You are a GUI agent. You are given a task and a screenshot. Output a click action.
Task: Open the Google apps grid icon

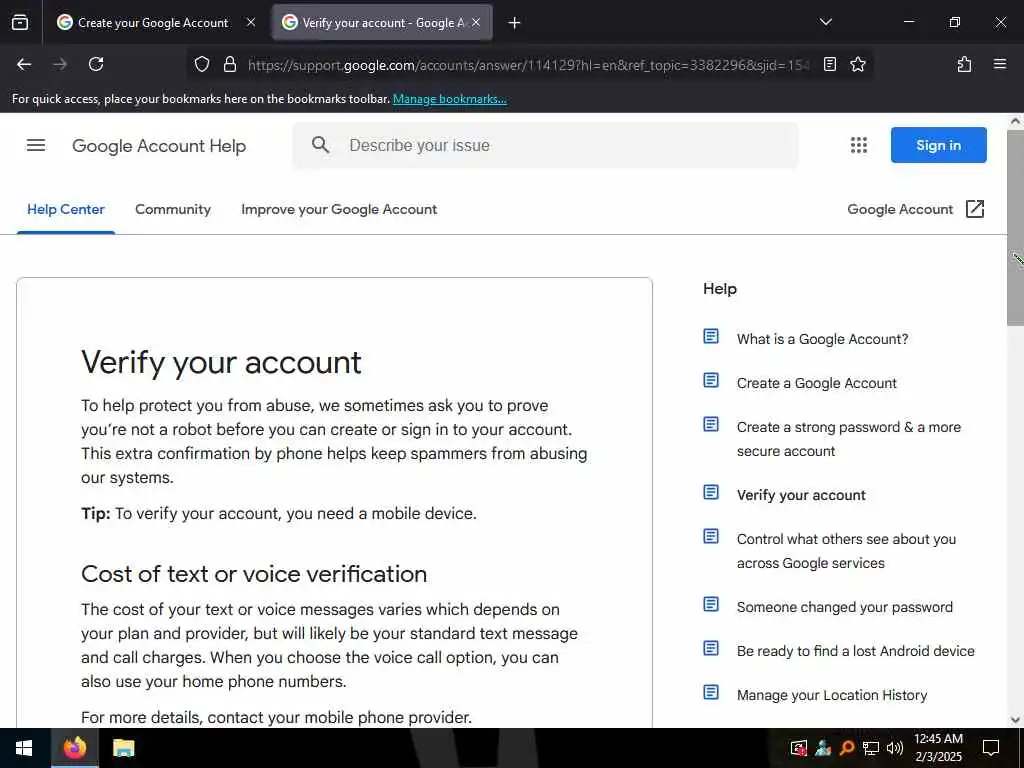coord(859,145)
